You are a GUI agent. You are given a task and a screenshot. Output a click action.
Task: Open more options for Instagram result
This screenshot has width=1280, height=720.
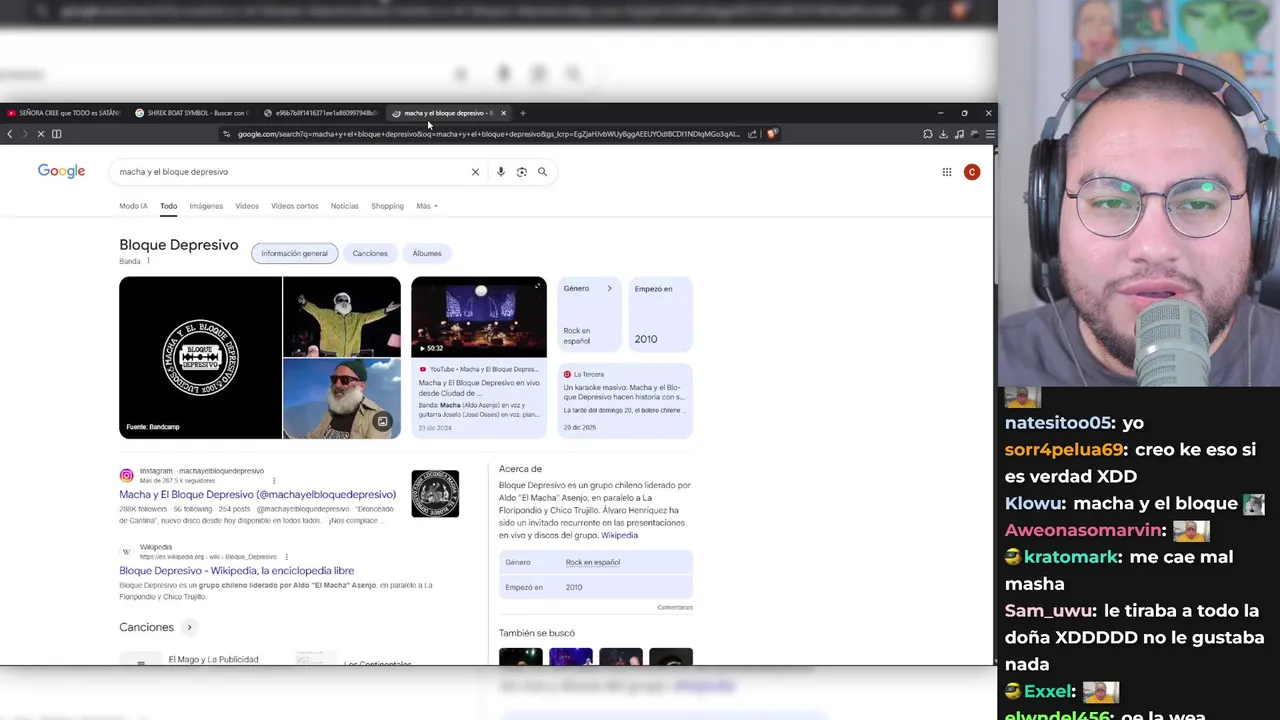(274, 481)
